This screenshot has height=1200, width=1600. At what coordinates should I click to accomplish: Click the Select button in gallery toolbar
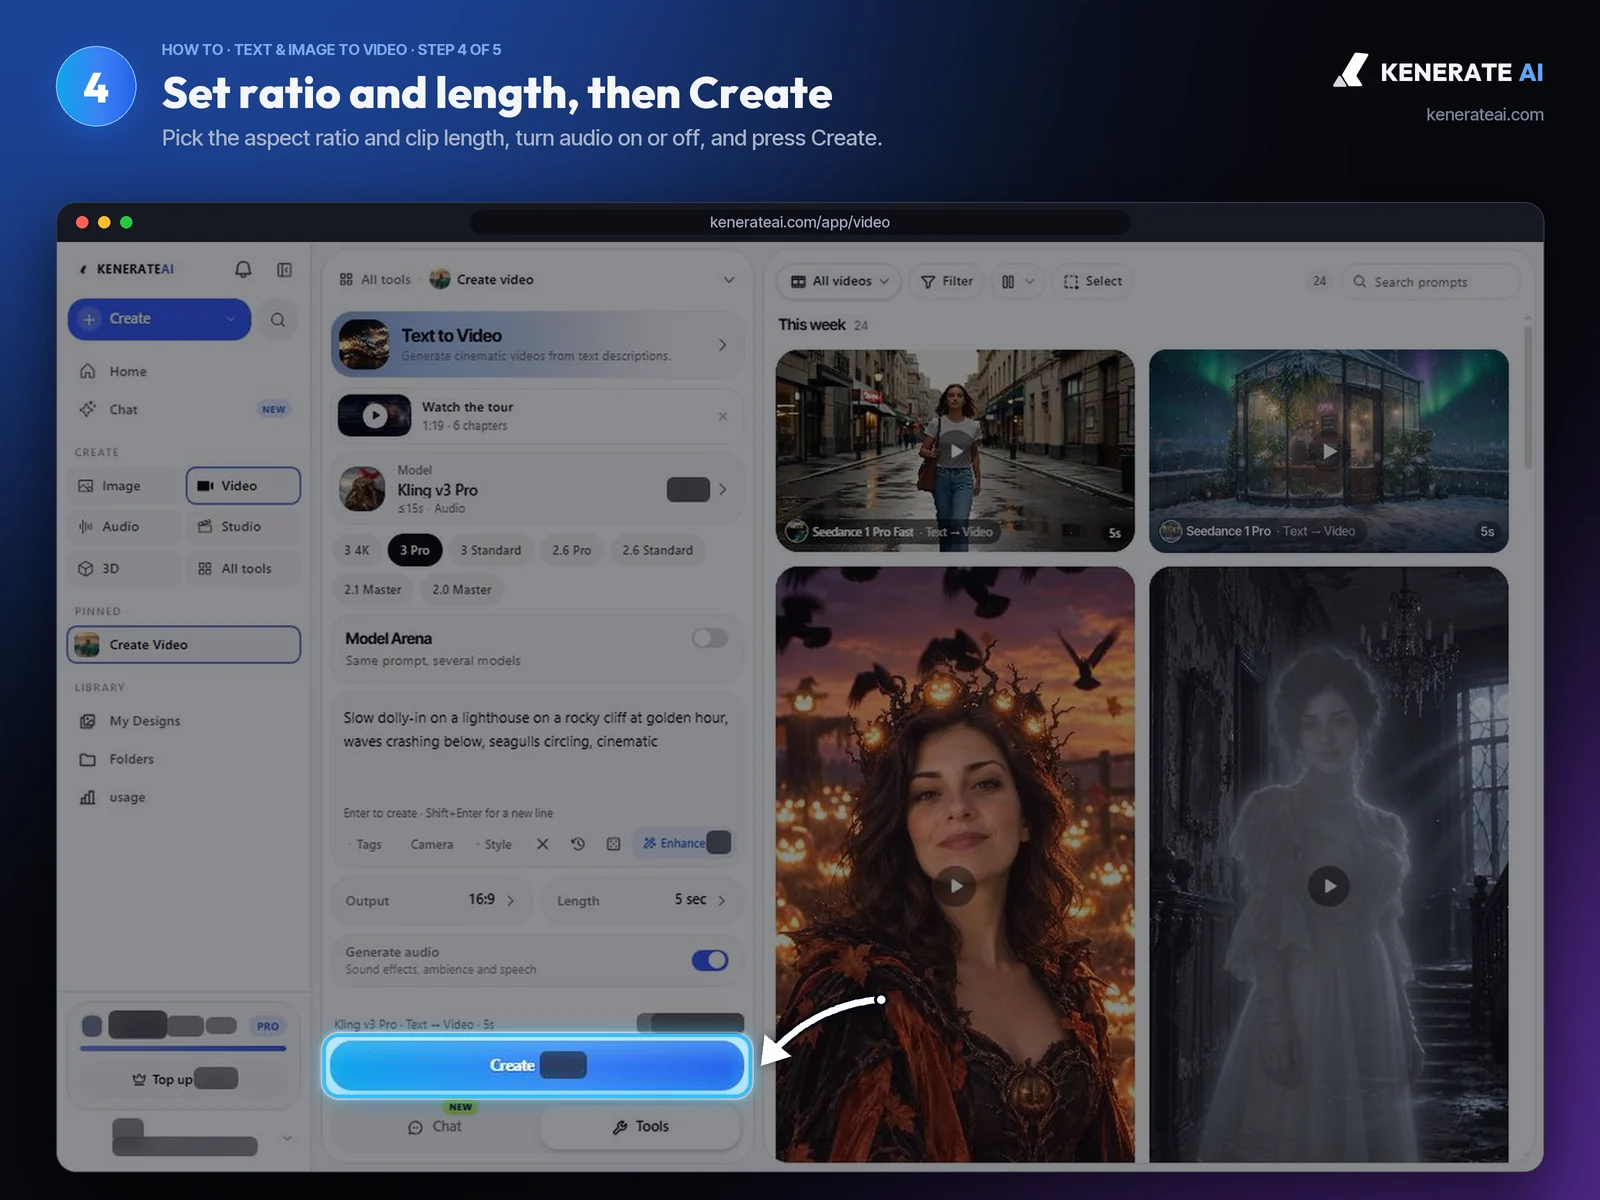click(x=1093, y=281)
